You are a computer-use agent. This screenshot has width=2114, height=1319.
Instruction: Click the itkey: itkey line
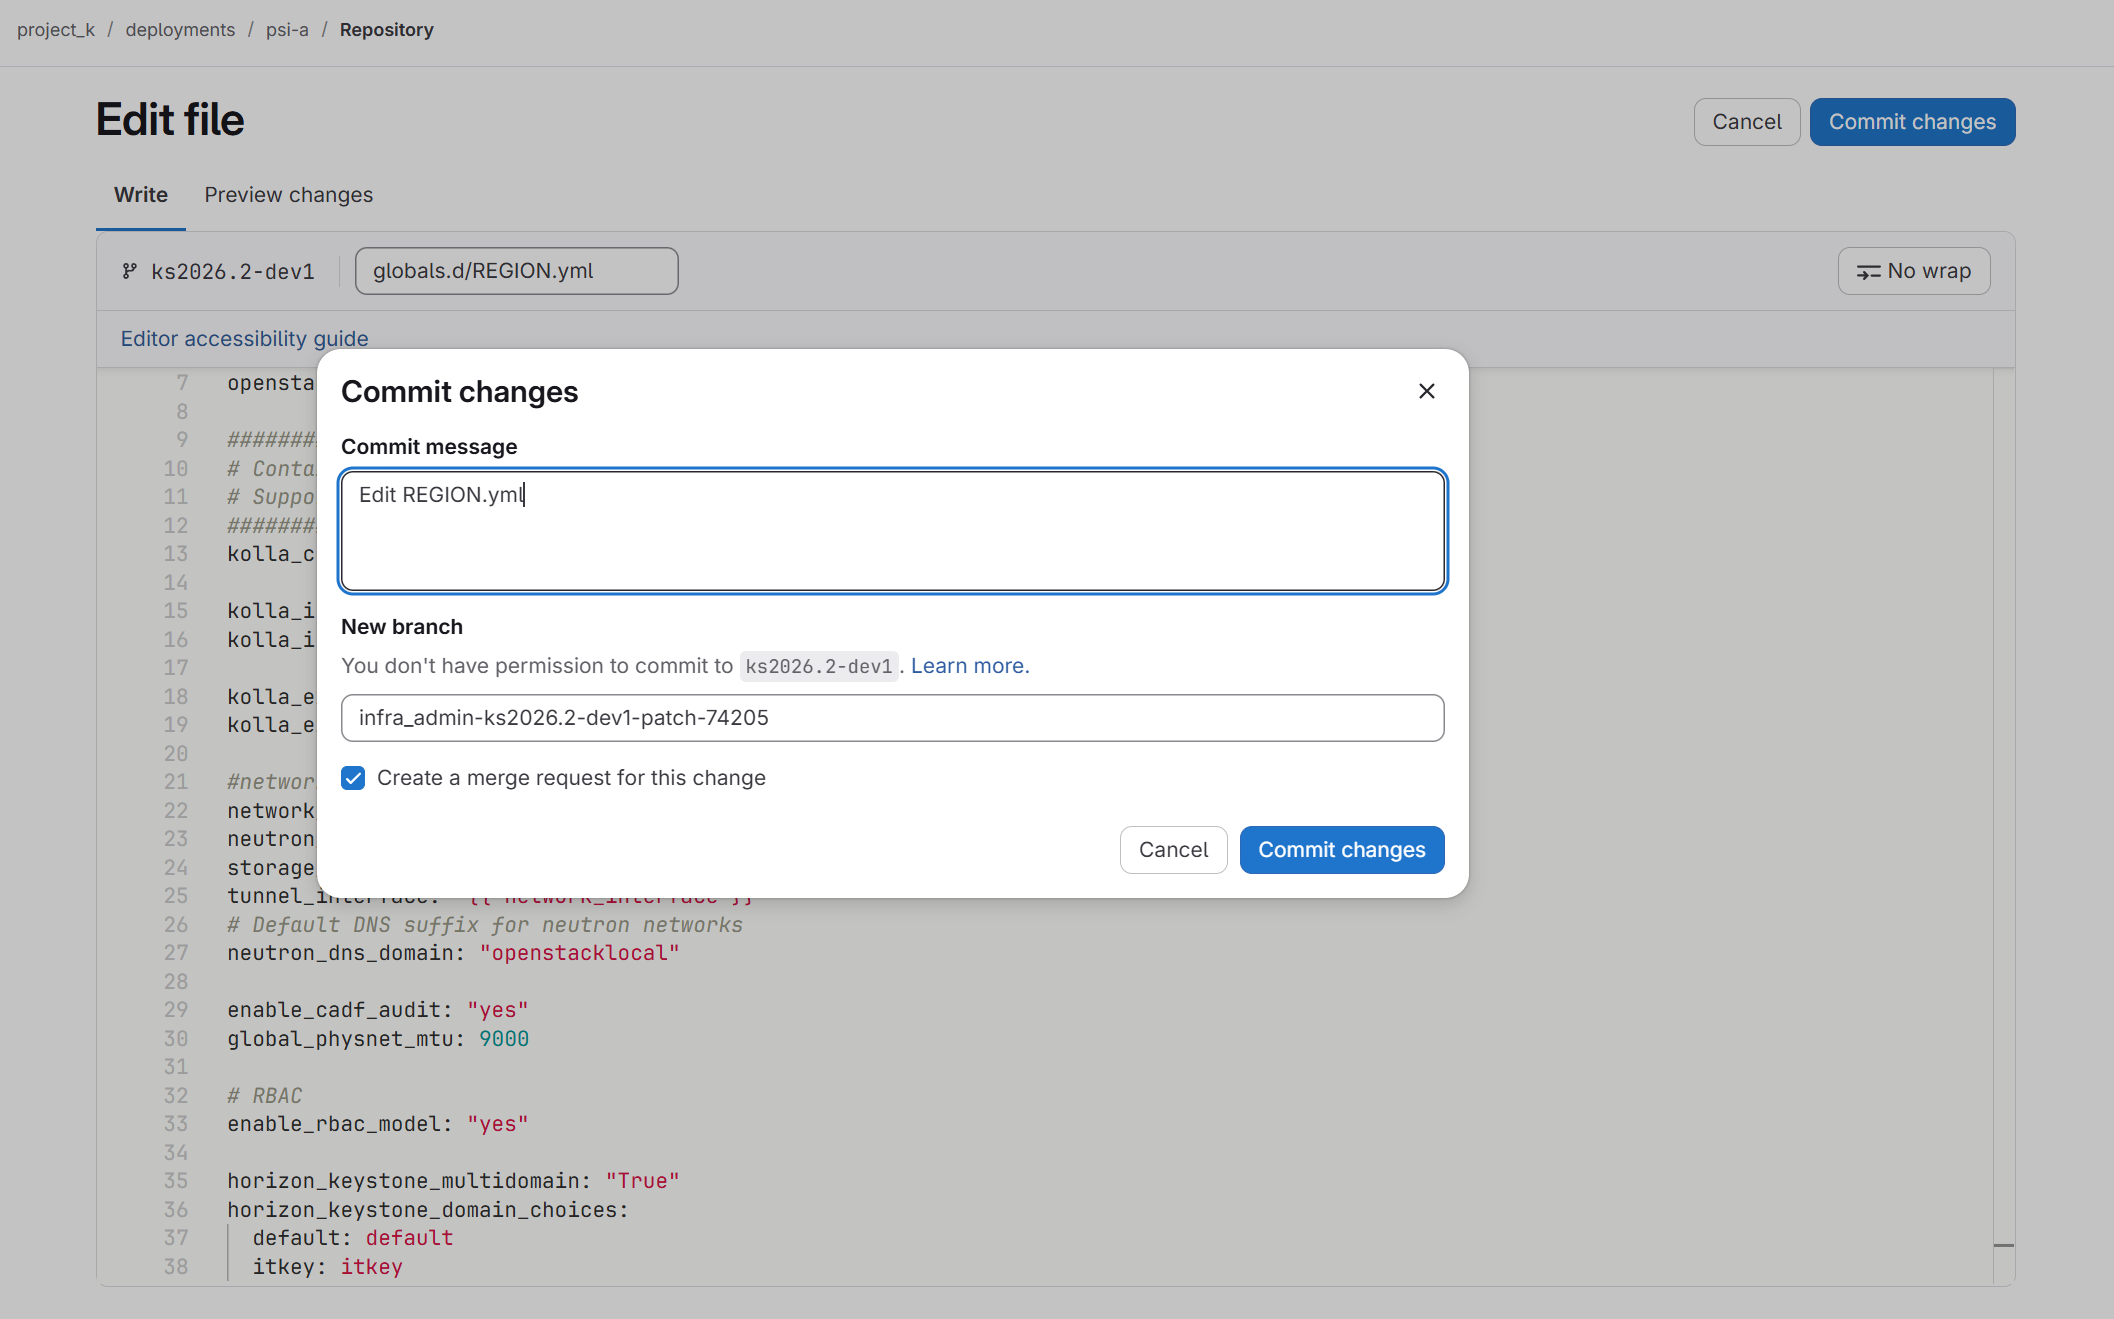point(327,1267)
